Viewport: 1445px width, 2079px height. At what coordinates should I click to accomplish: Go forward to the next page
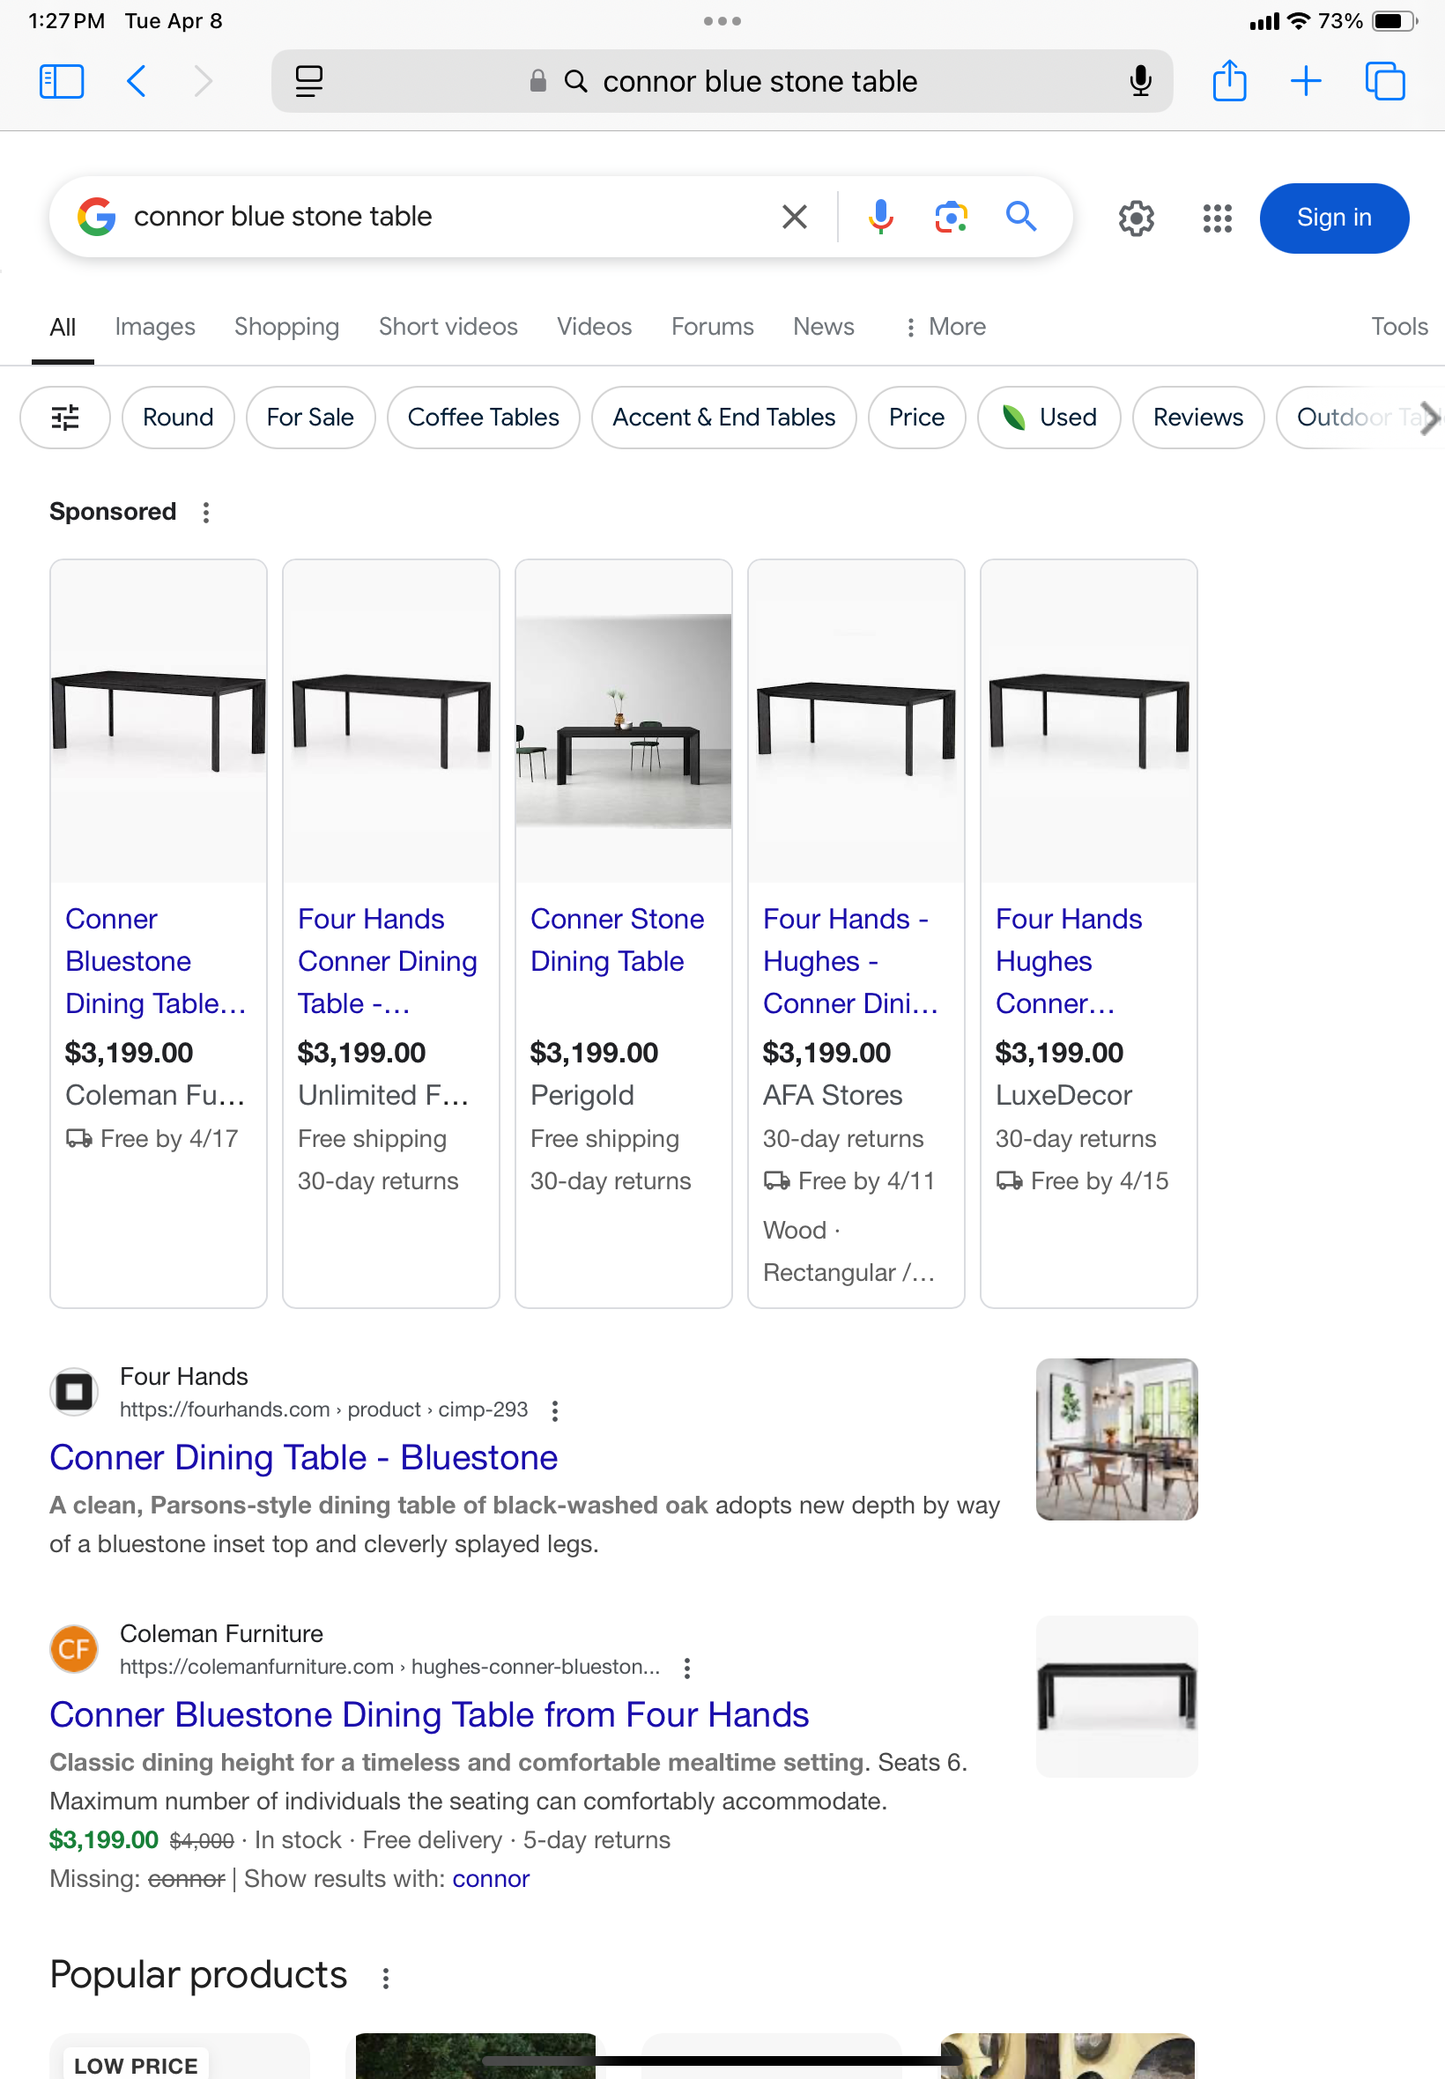click(203, 81)
